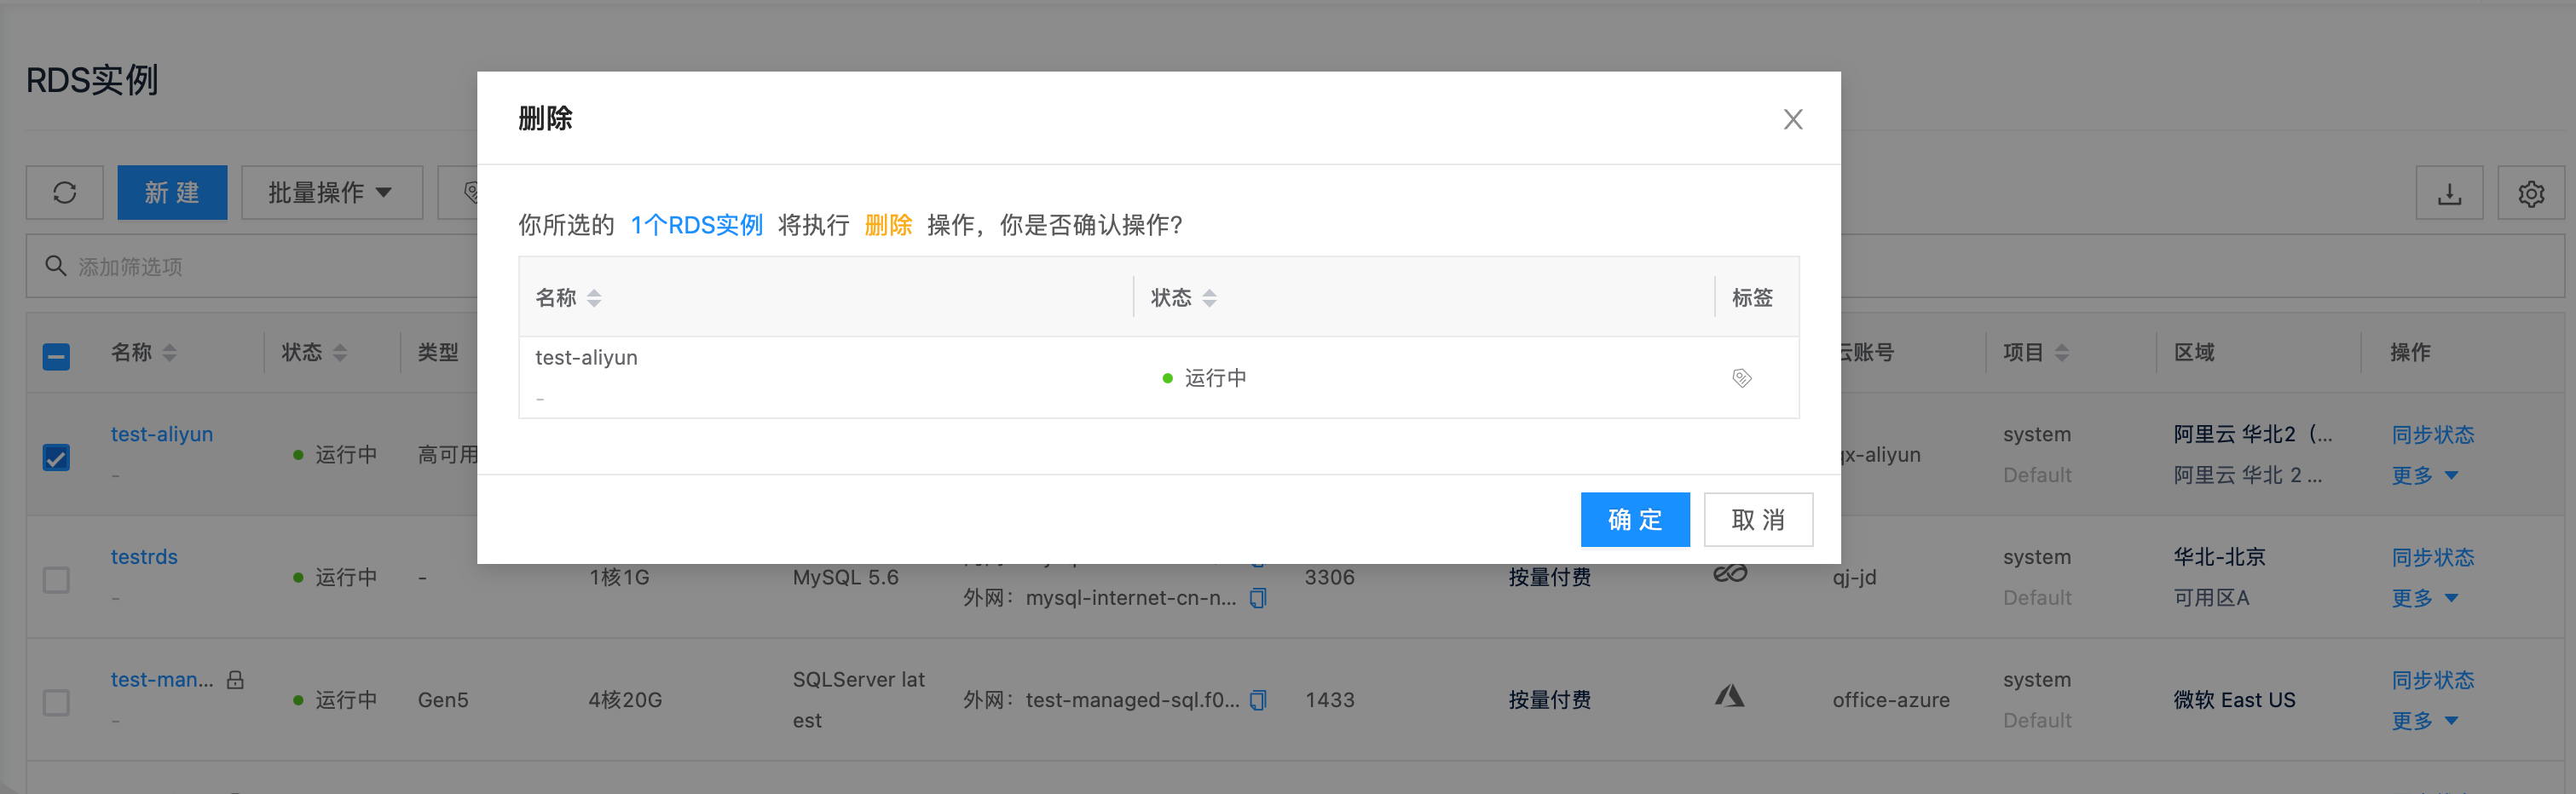Click the 添加筛选项 search field
This screenshot has width=2576, height=794.
tap(250, 267)
